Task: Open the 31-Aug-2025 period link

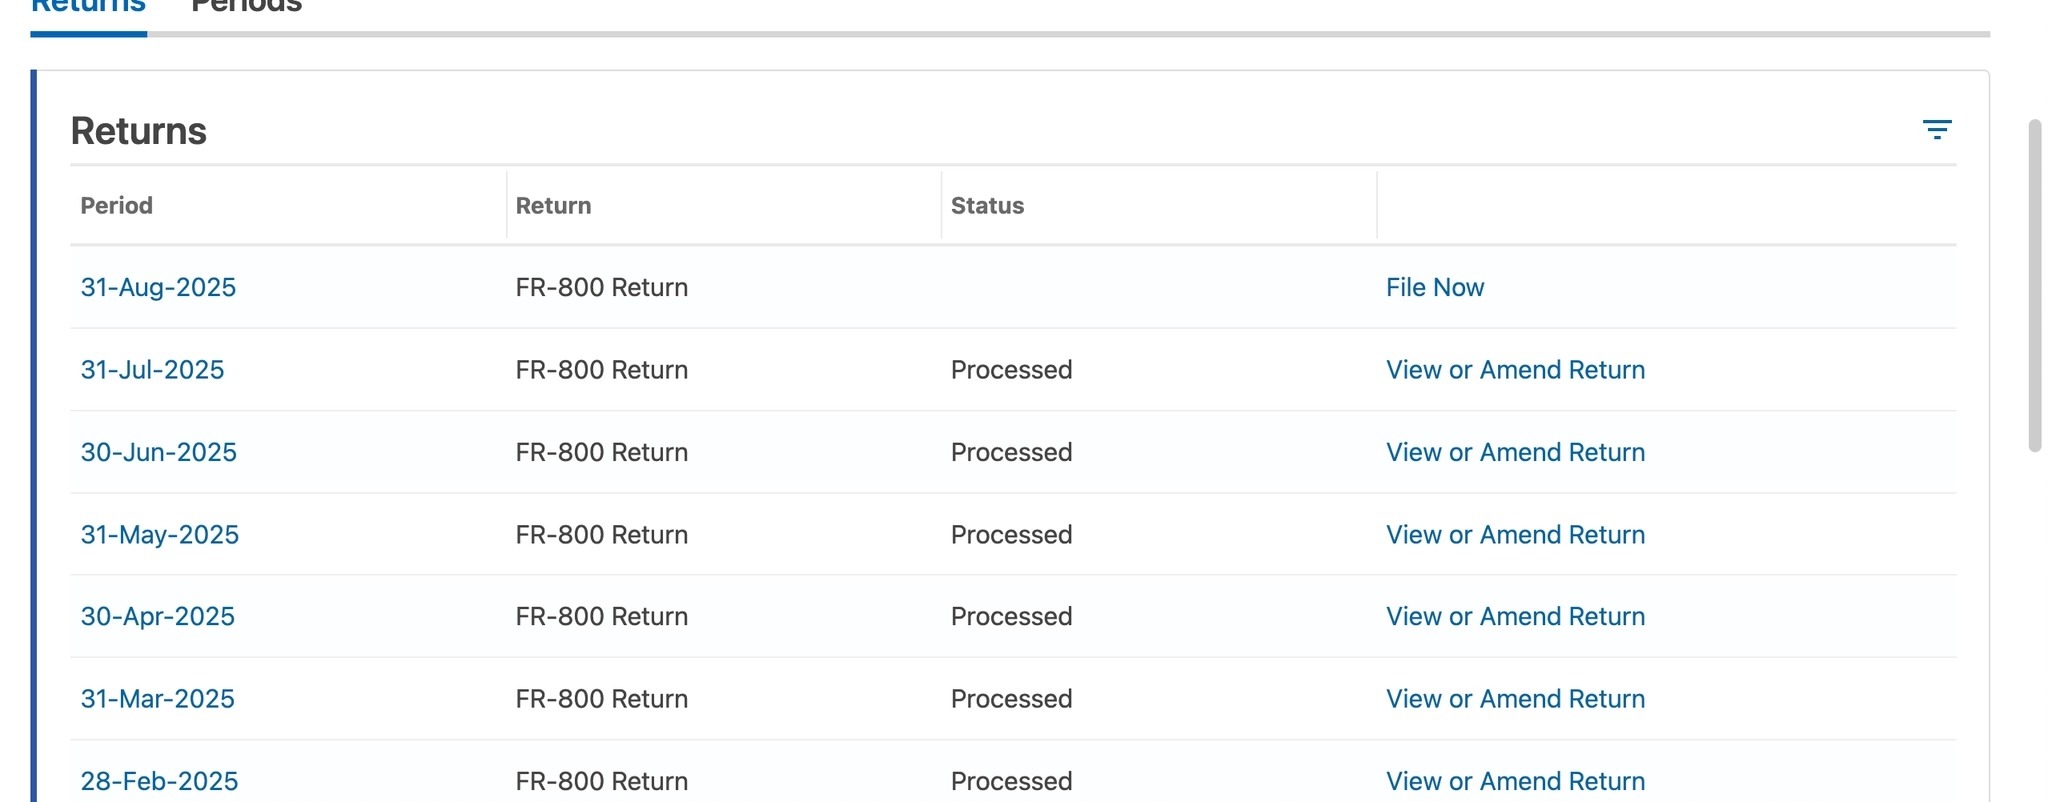Action: (x=158, y=287)
